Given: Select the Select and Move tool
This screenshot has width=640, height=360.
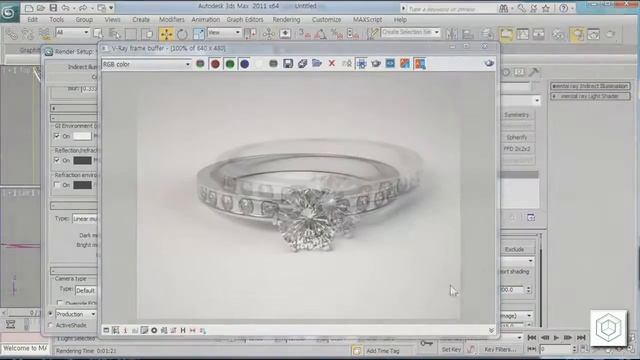Looking at the screenshot, I should [x=166, y=34].
